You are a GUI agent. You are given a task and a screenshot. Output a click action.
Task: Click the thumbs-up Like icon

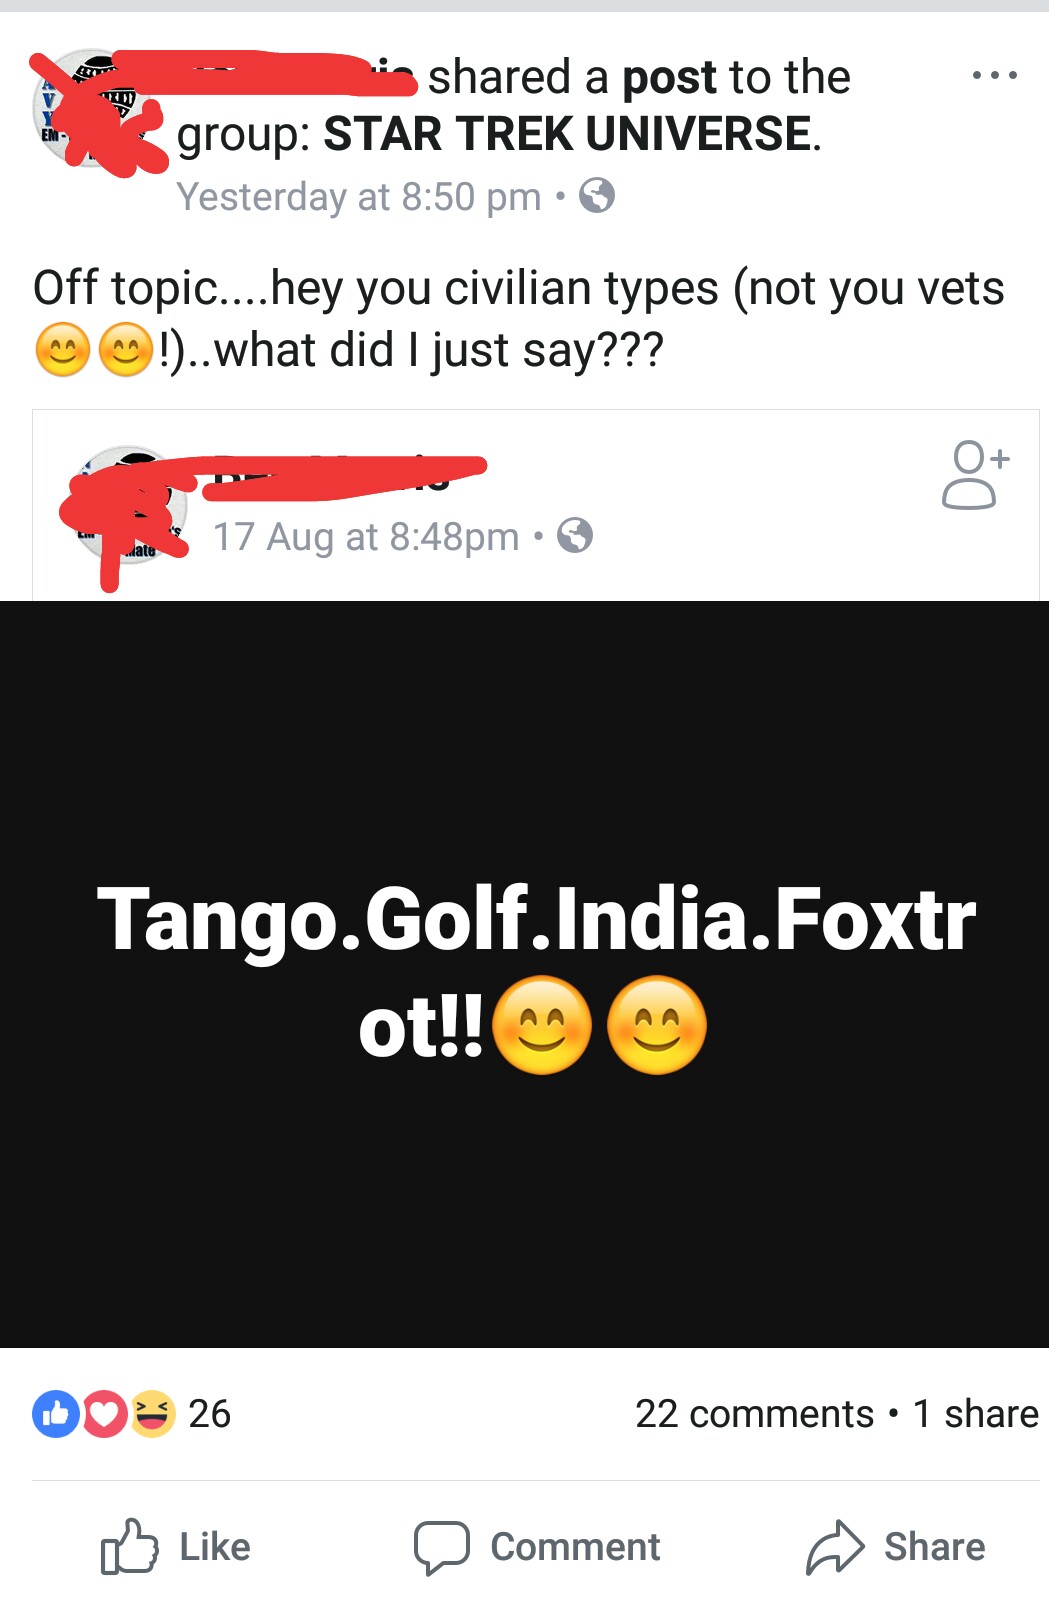(130, 1547)
